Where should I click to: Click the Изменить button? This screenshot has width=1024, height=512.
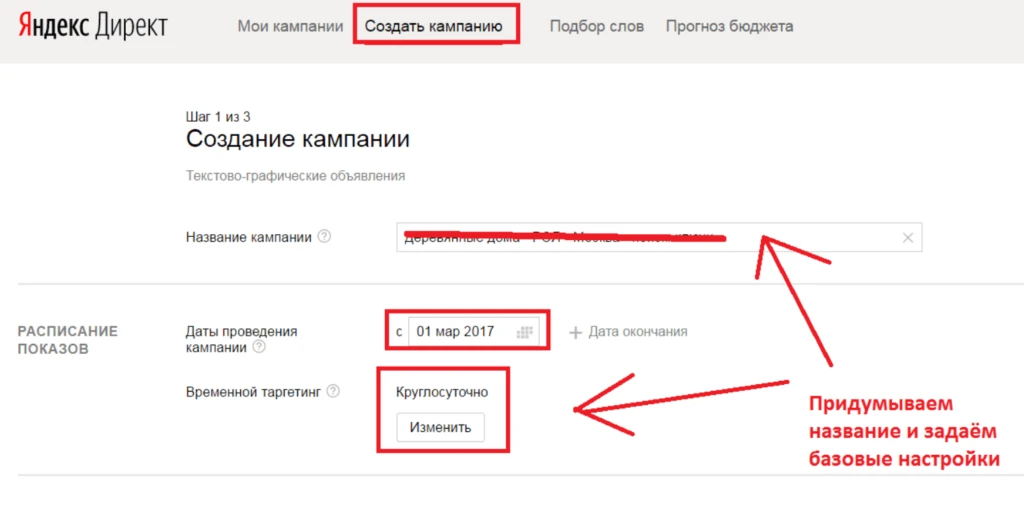click(441, 428)
